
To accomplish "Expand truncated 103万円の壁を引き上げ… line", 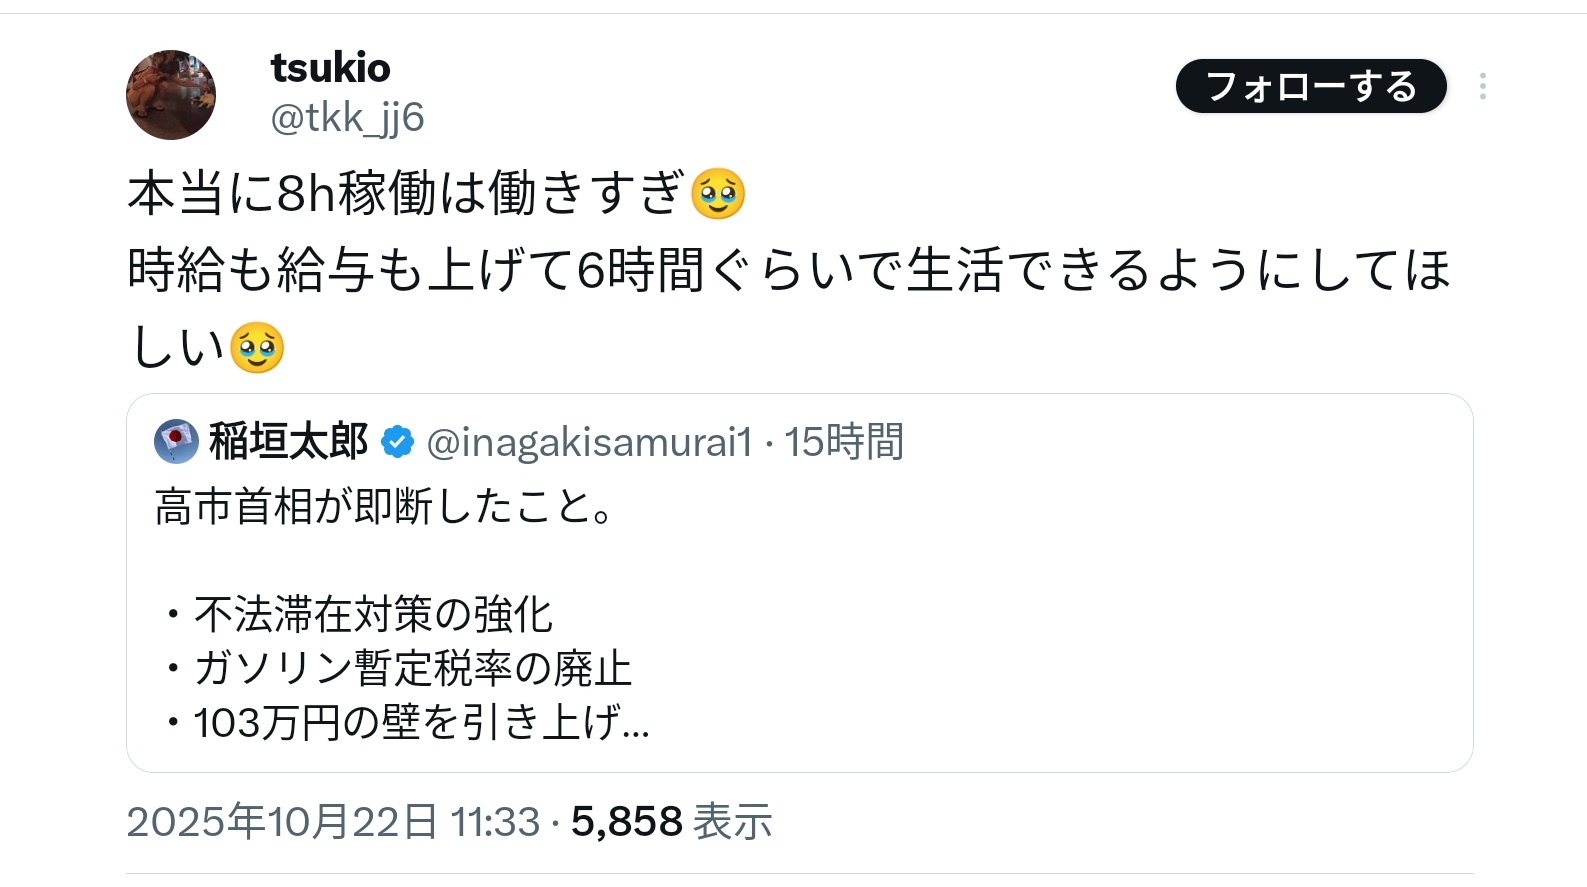I will (420, 722).
